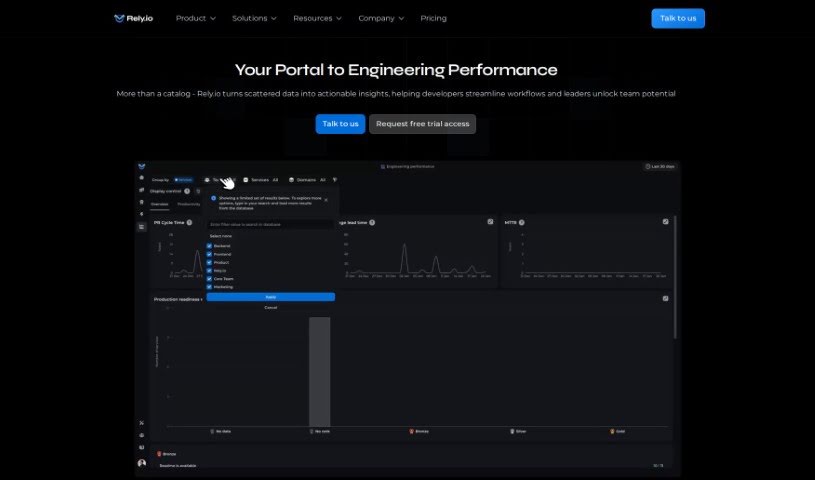This screenshot has height=480, width=815.
Task: Click the gray No rank bar
Action: 320,372
